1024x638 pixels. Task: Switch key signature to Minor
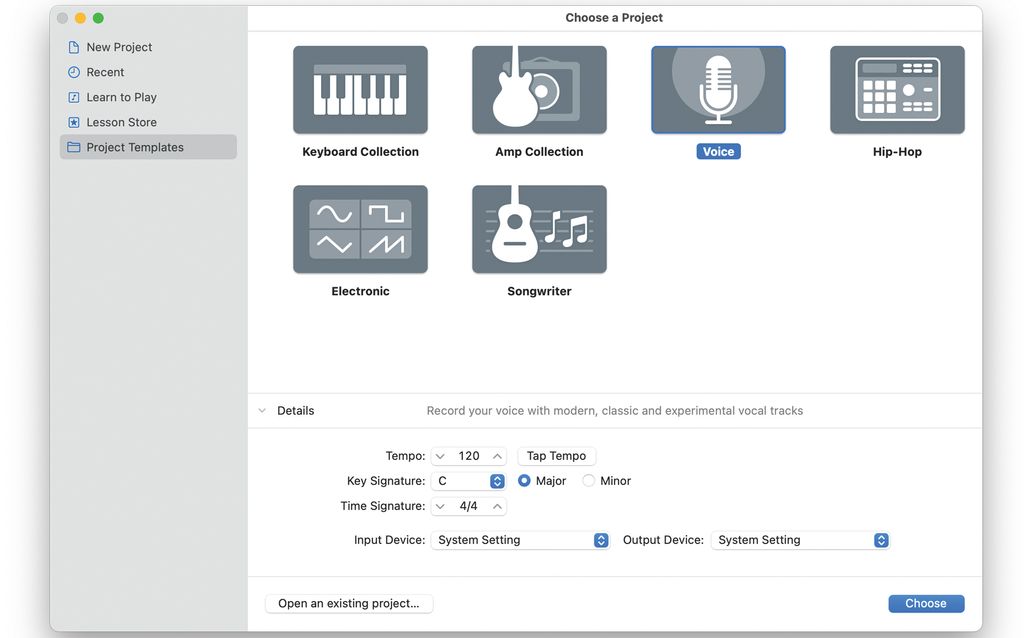point(588,480)
